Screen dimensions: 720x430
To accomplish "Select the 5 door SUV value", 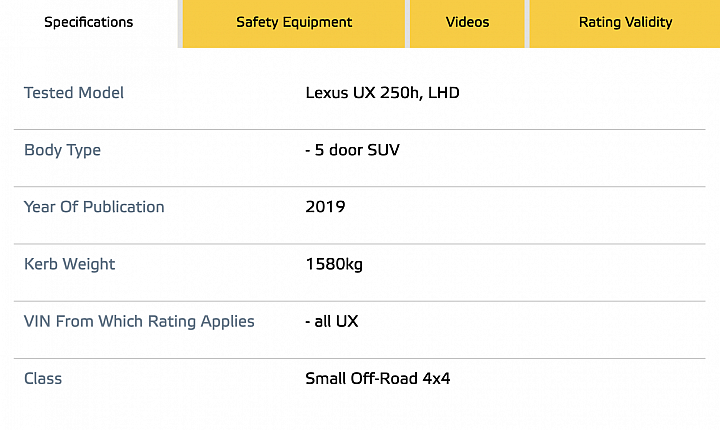I will (x=353, y=150).
